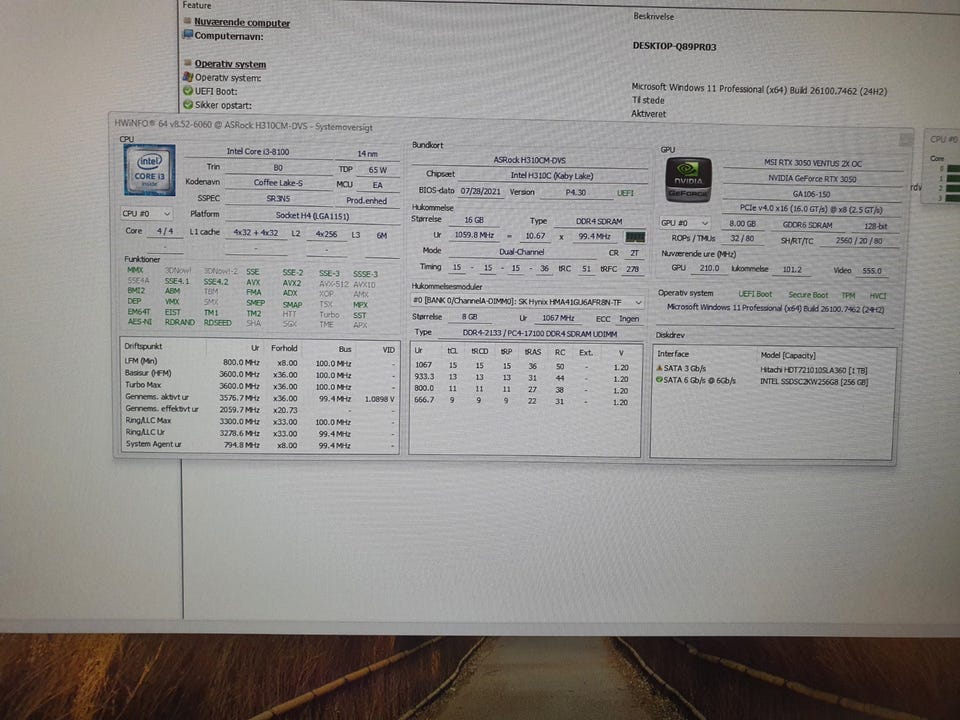This screenshot has height=720, width=960.
Task: Click the 666.7 memory timing row
Action: click(525, 401)
